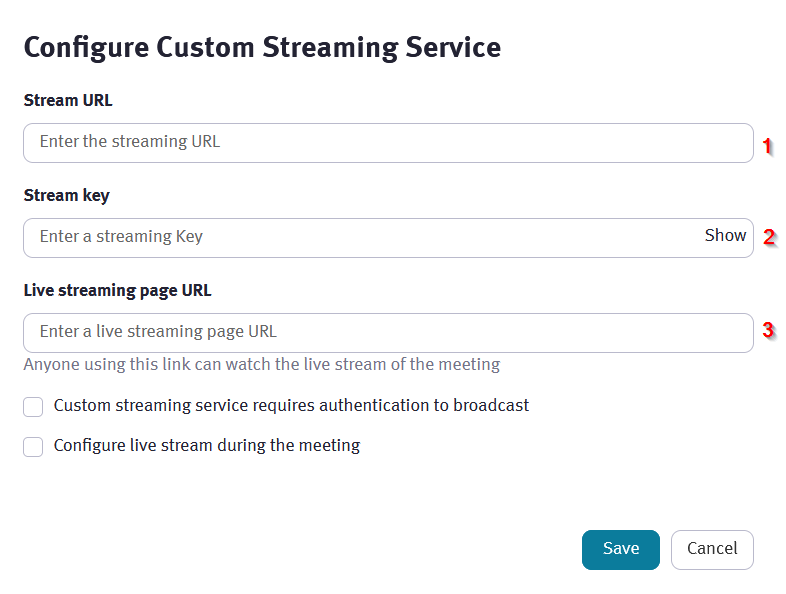
Task: Click the 'Enter a live streaming page URL' placeholder
Action: click(158, 331)
